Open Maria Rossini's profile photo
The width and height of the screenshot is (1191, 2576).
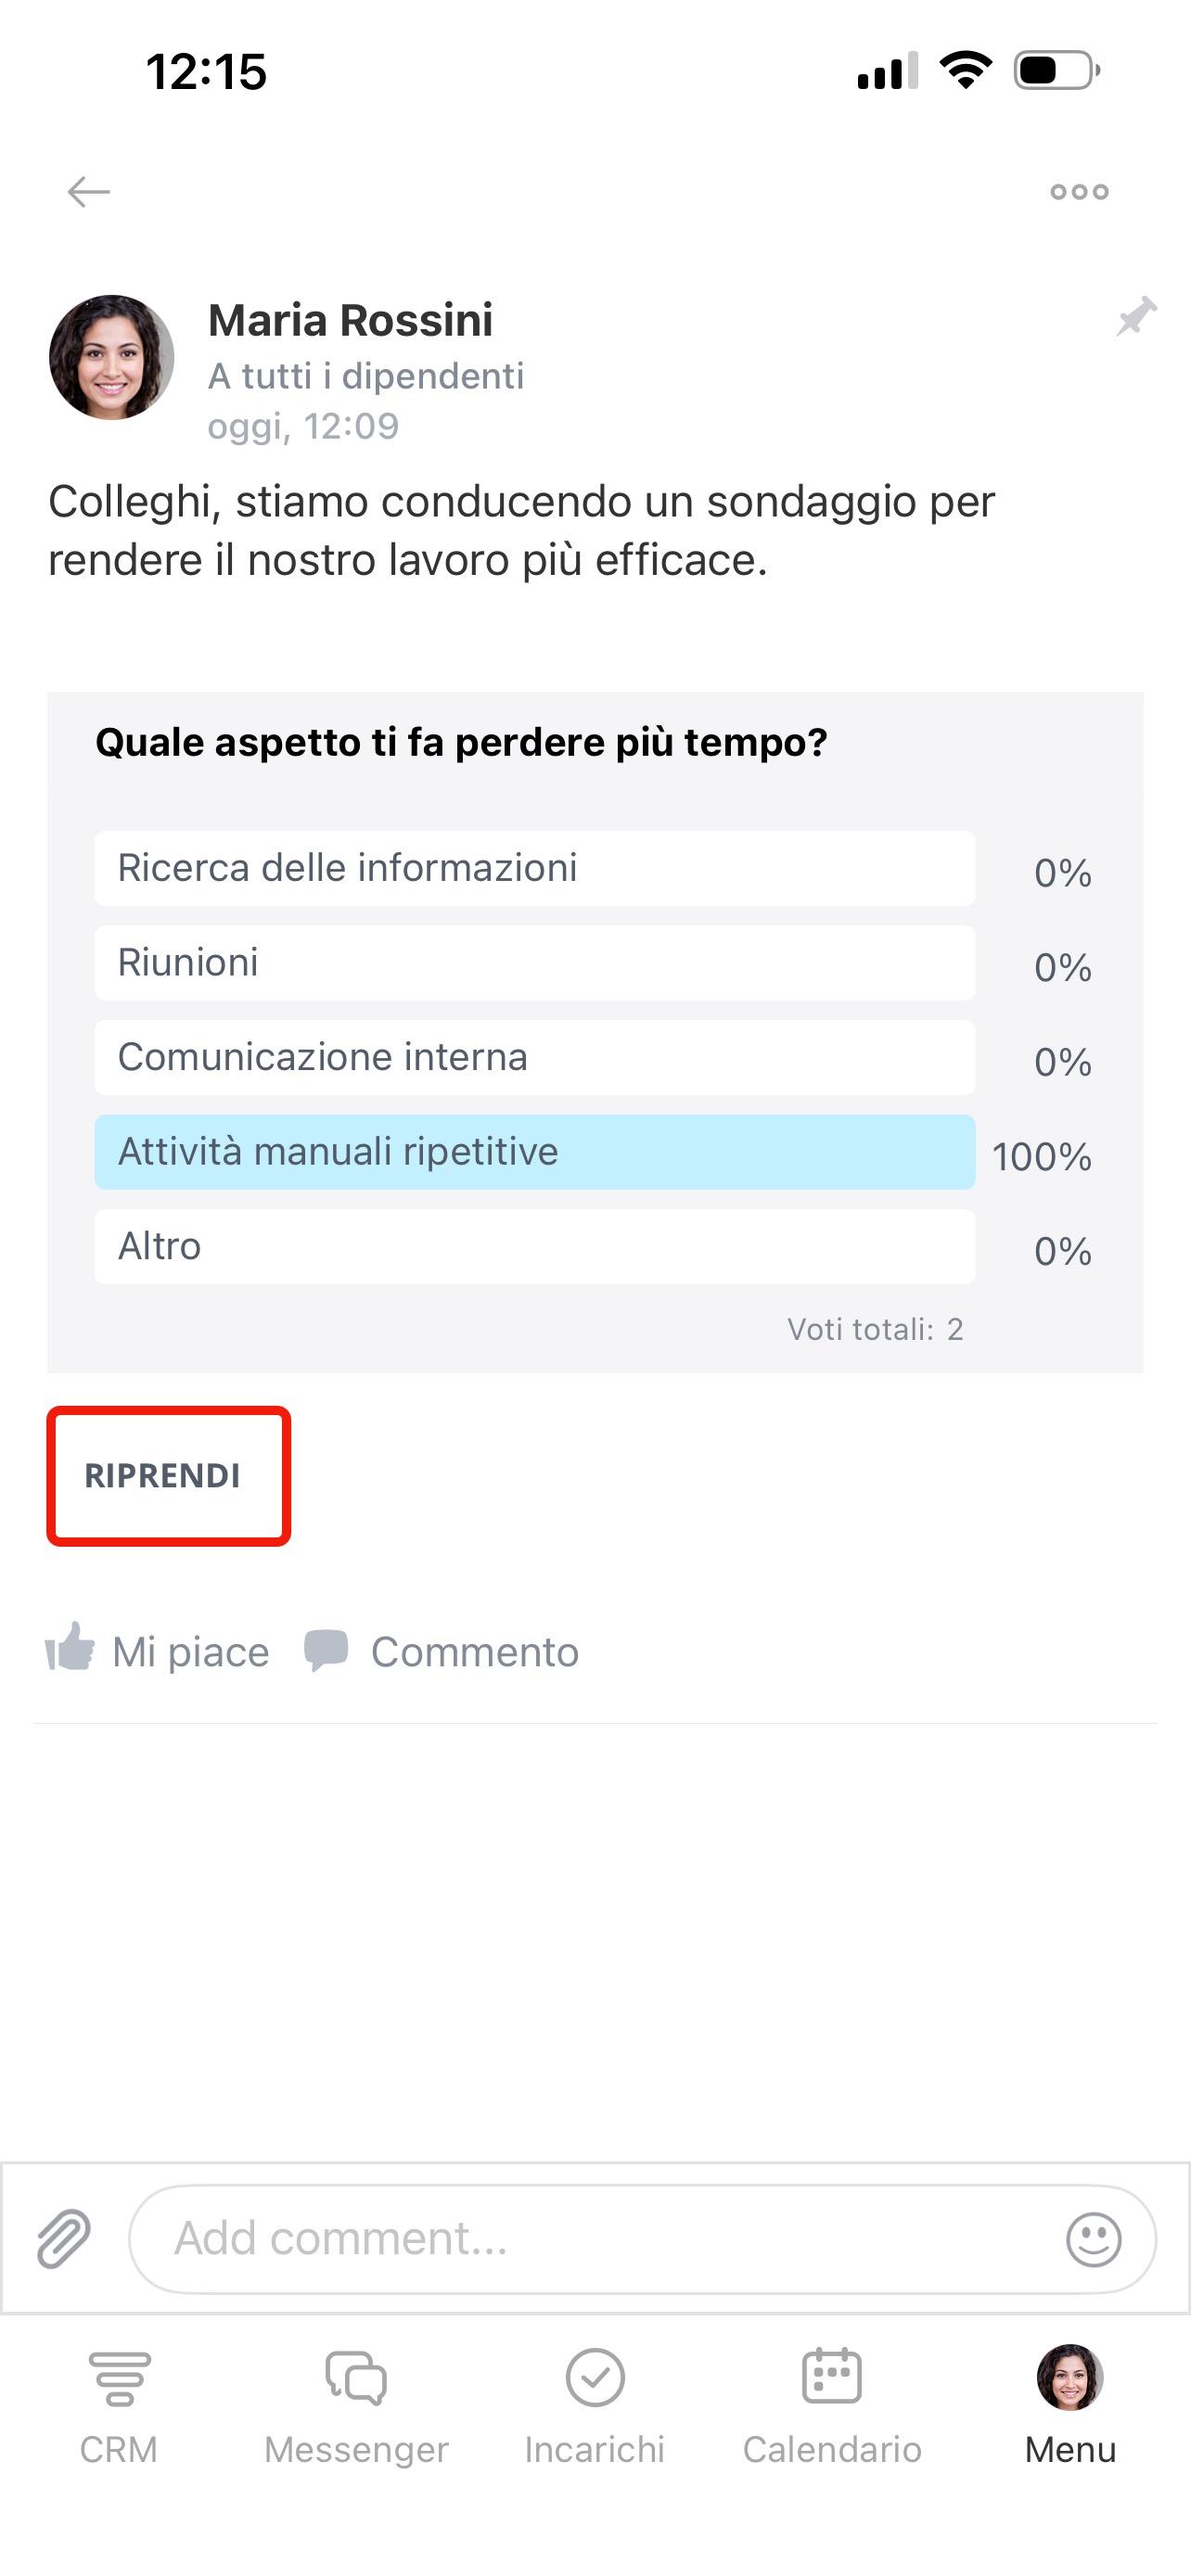(x=112, y=357)
